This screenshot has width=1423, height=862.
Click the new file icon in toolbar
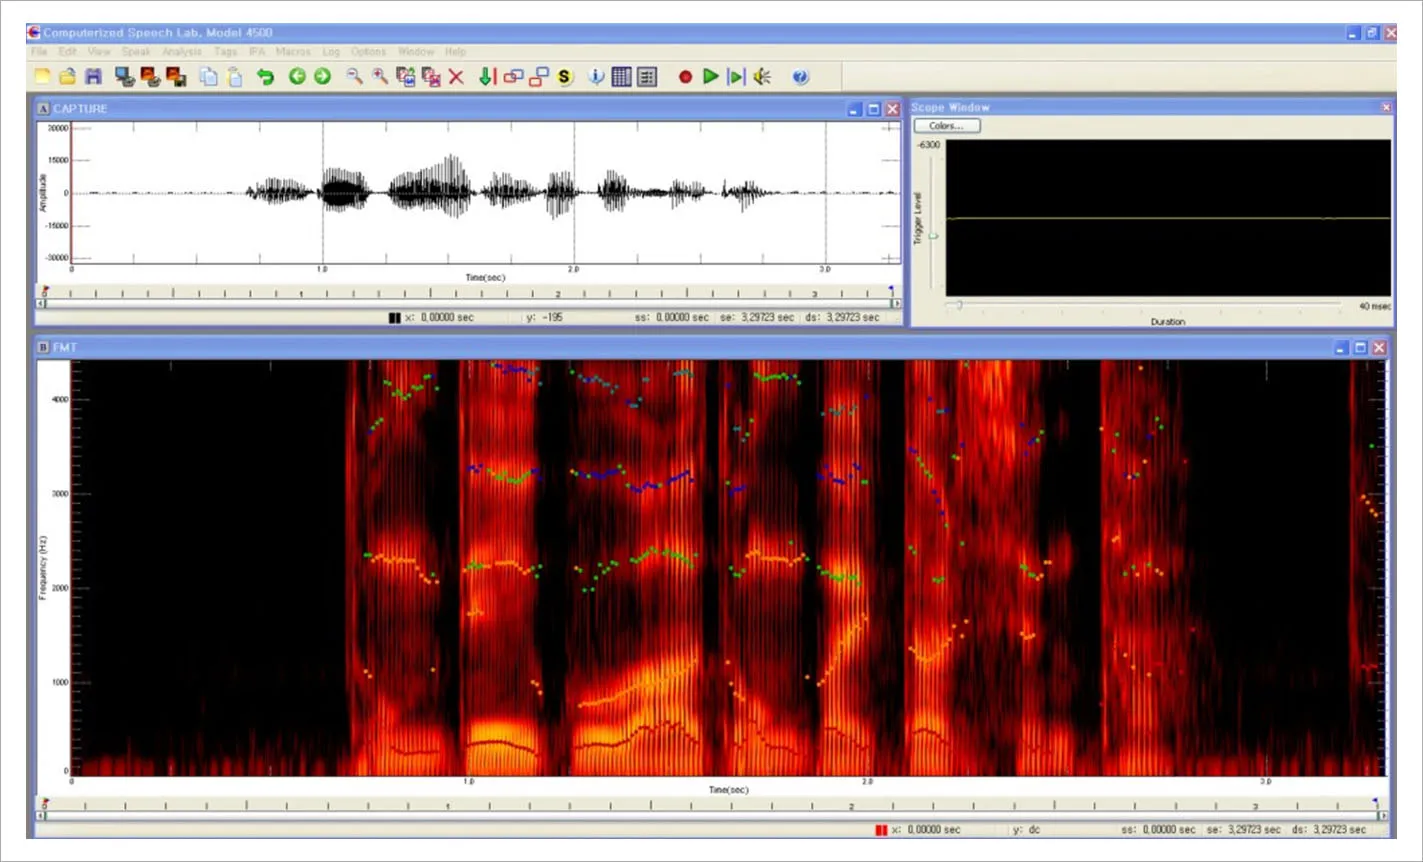click(42, 76)
